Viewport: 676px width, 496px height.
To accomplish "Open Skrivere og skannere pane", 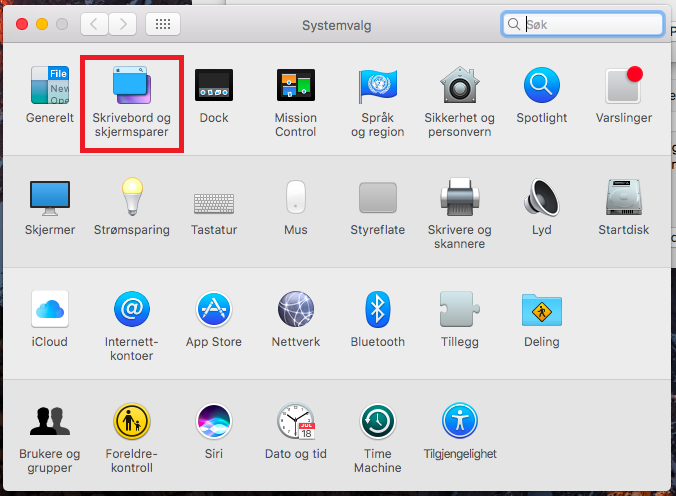I will tap(459, 199).
